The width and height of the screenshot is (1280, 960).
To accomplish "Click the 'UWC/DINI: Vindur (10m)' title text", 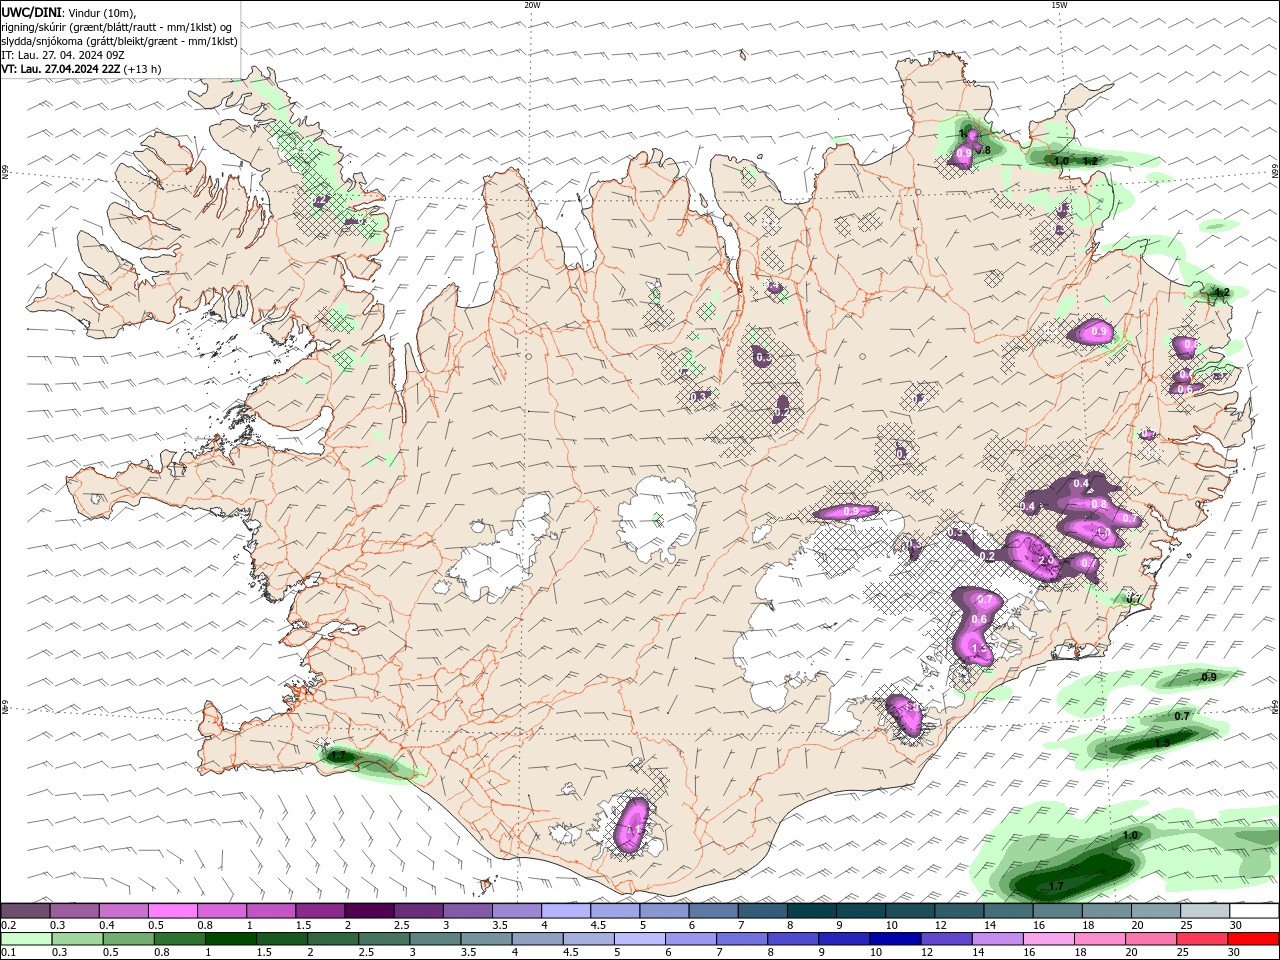I will [69, 12].
